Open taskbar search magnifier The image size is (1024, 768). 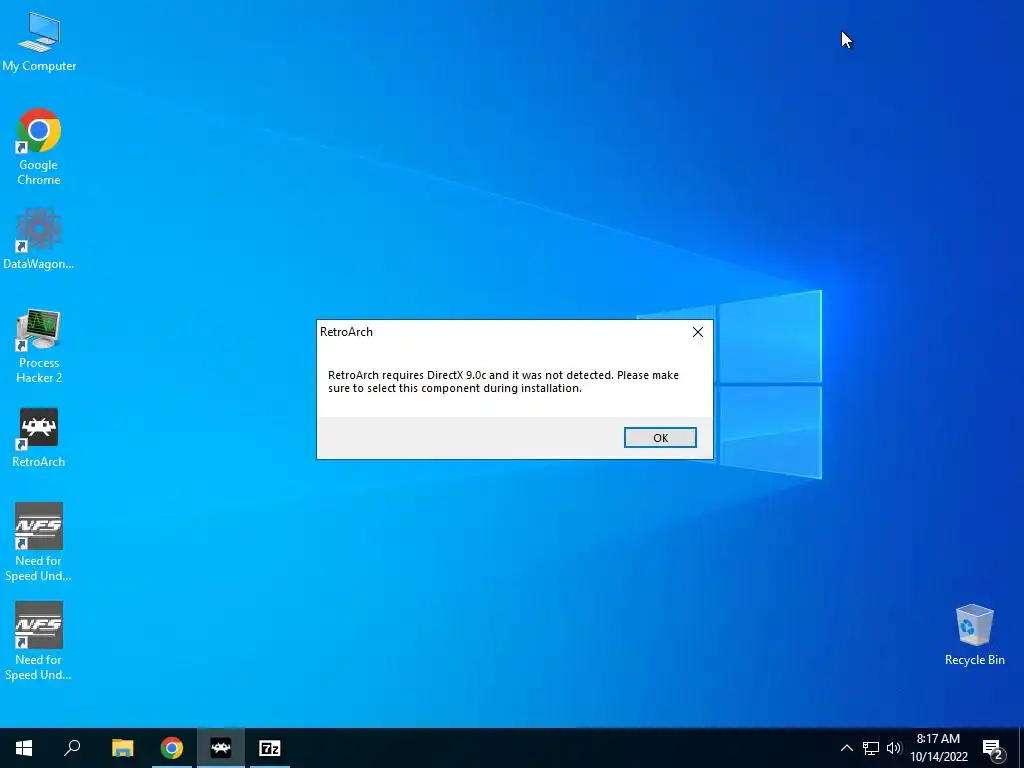point(72,748)
